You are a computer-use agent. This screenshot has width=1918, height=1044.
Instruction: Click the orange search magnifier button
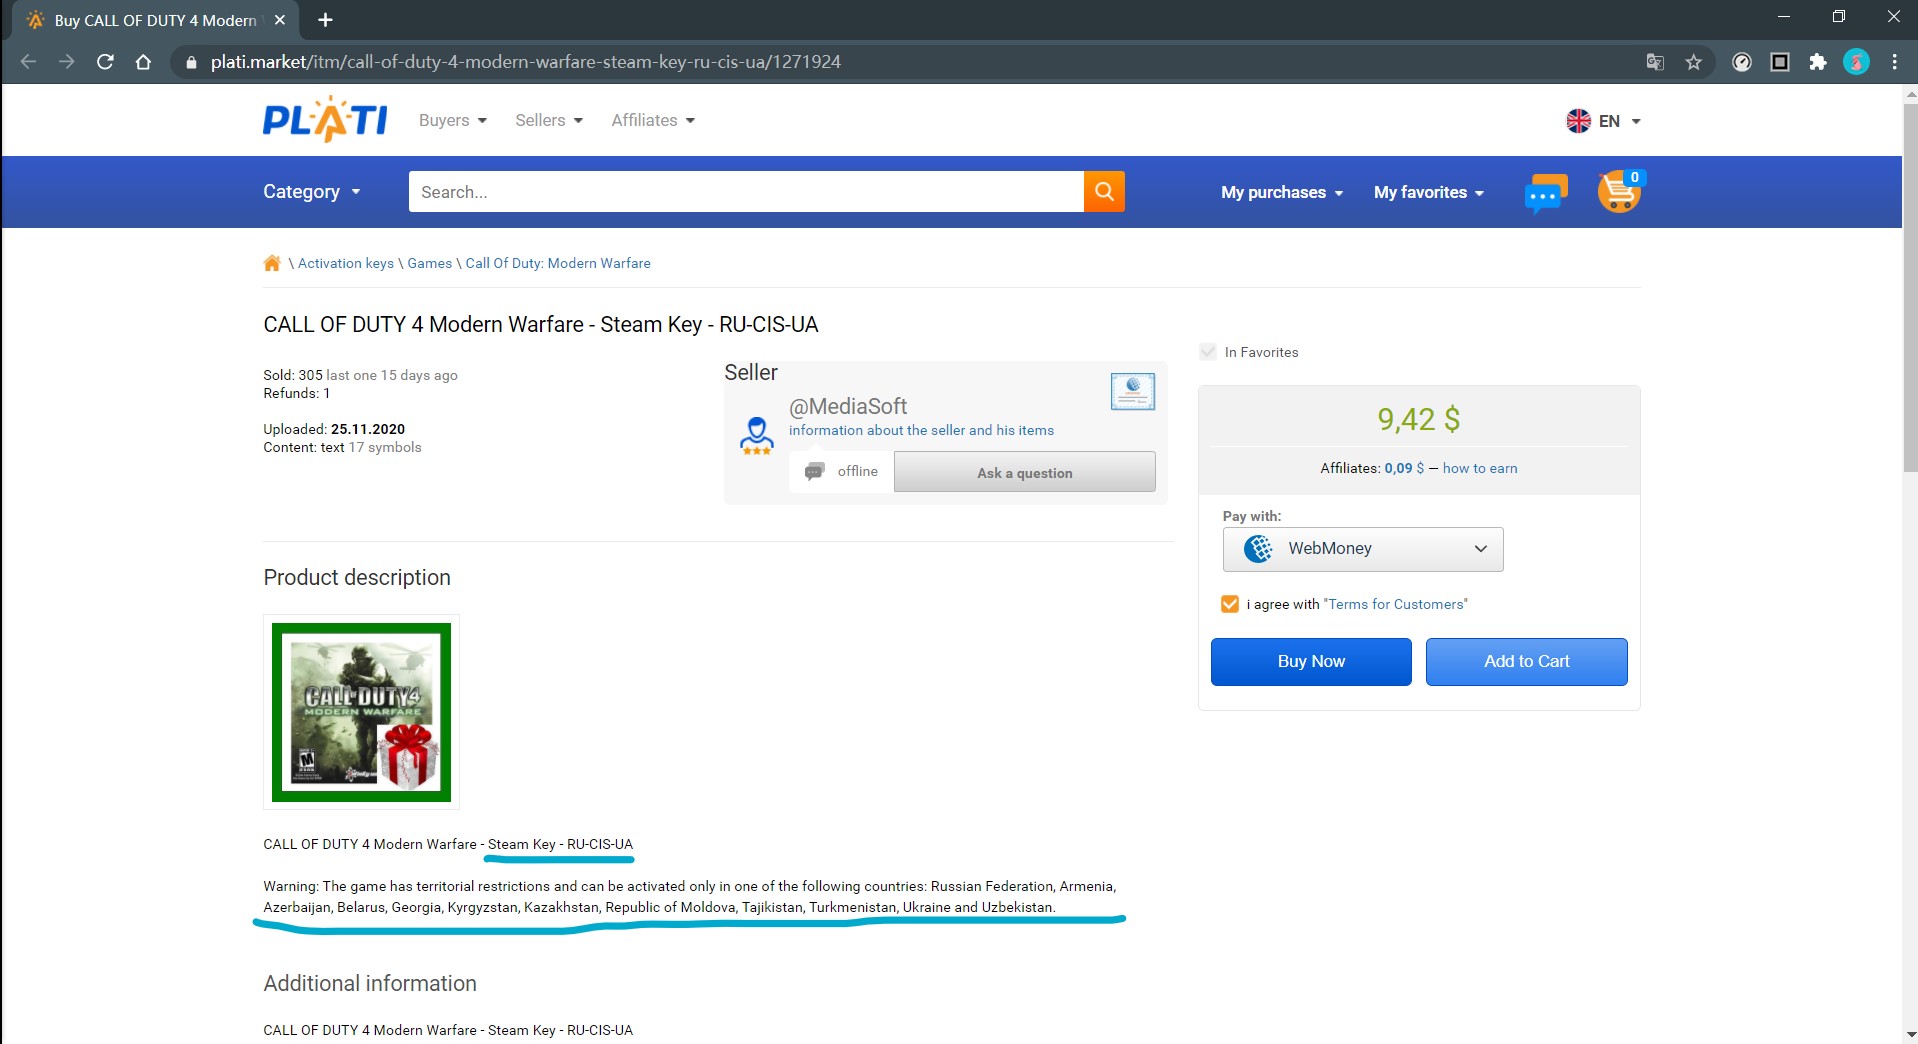[x=1104, y=191]
